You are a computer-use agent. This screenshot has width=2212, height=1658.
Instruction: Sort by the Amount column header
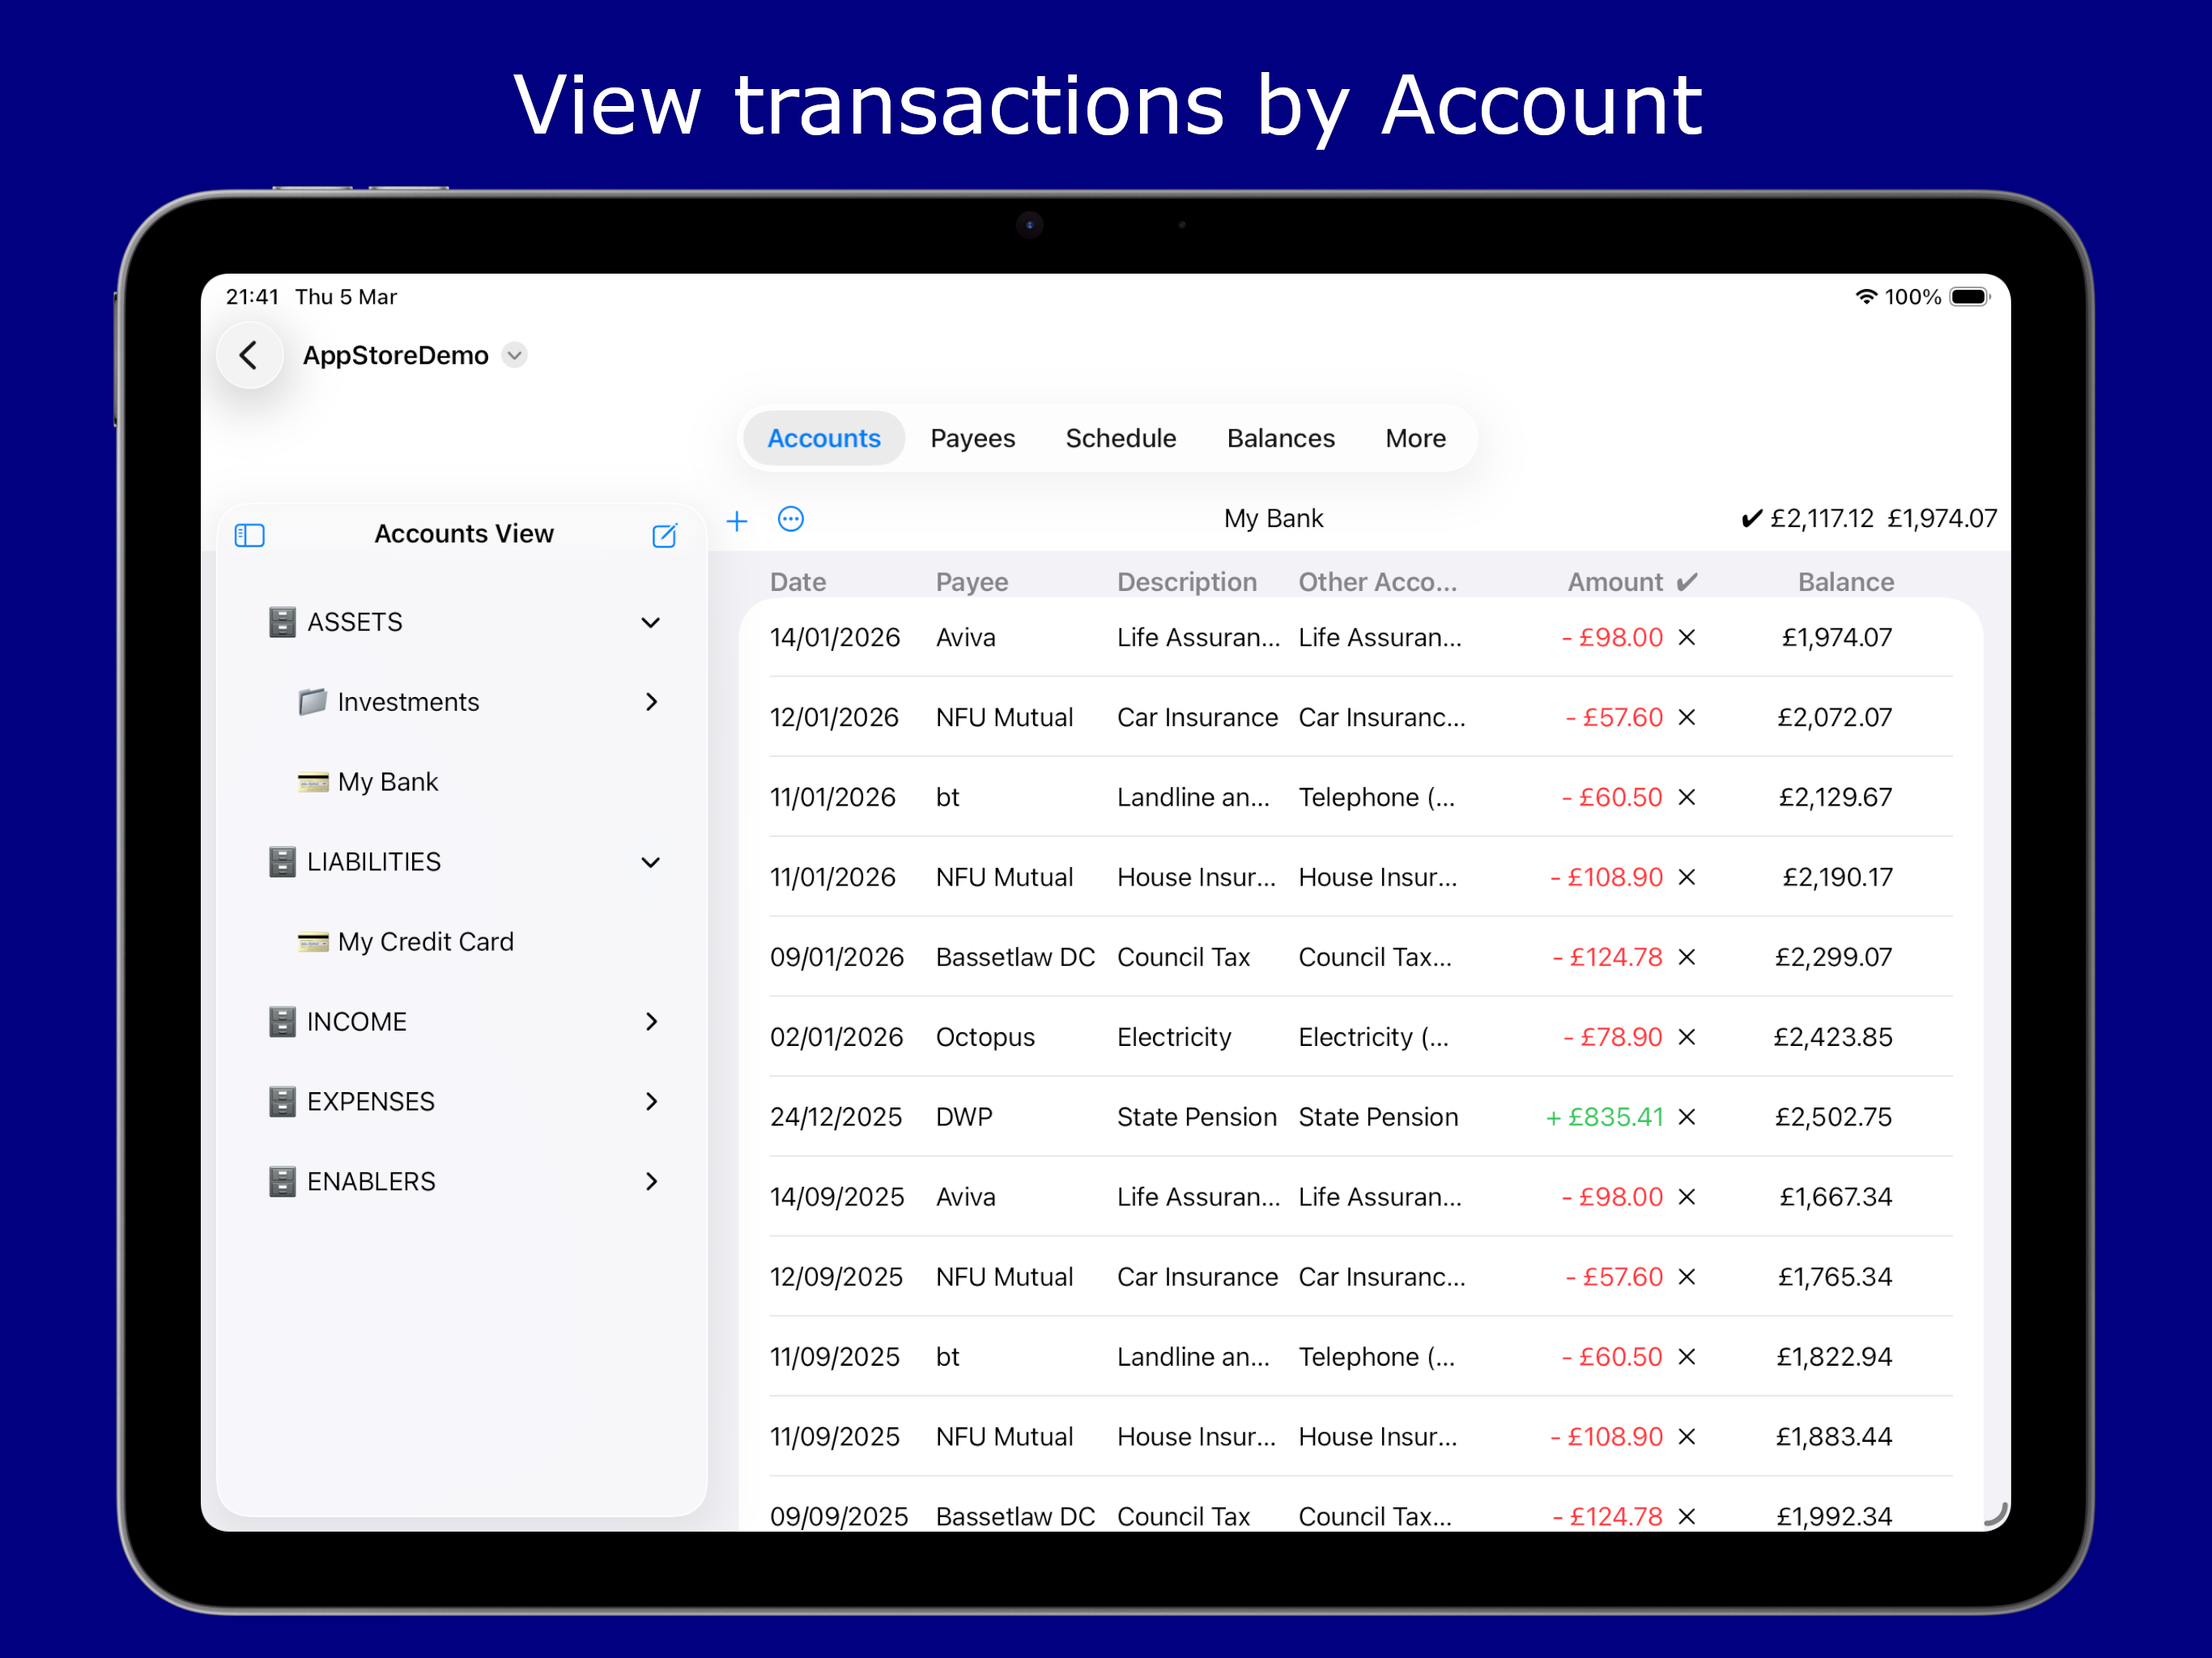1615,582
